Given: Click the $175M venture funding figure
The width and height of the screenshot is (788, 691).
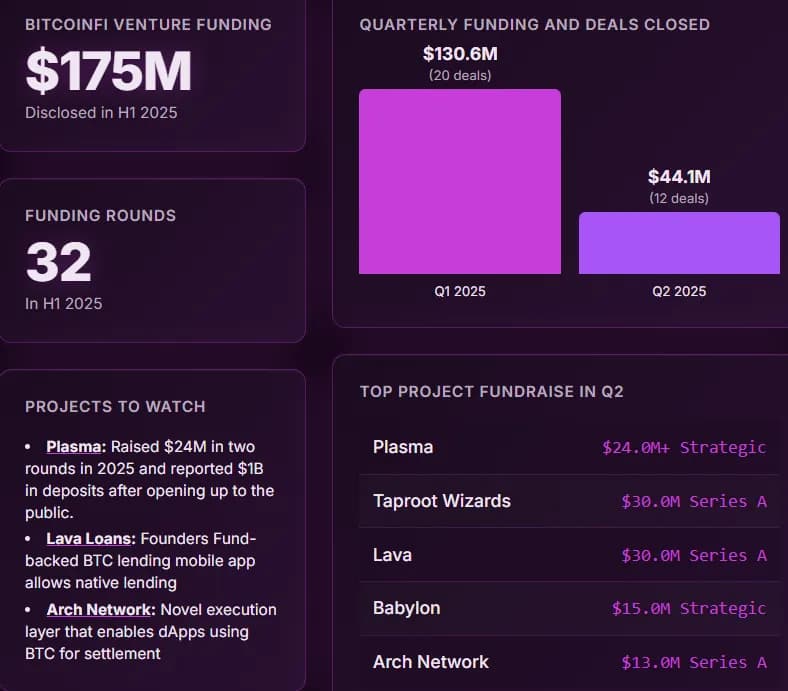Looking at the screenshot, I should coord(108,70).
